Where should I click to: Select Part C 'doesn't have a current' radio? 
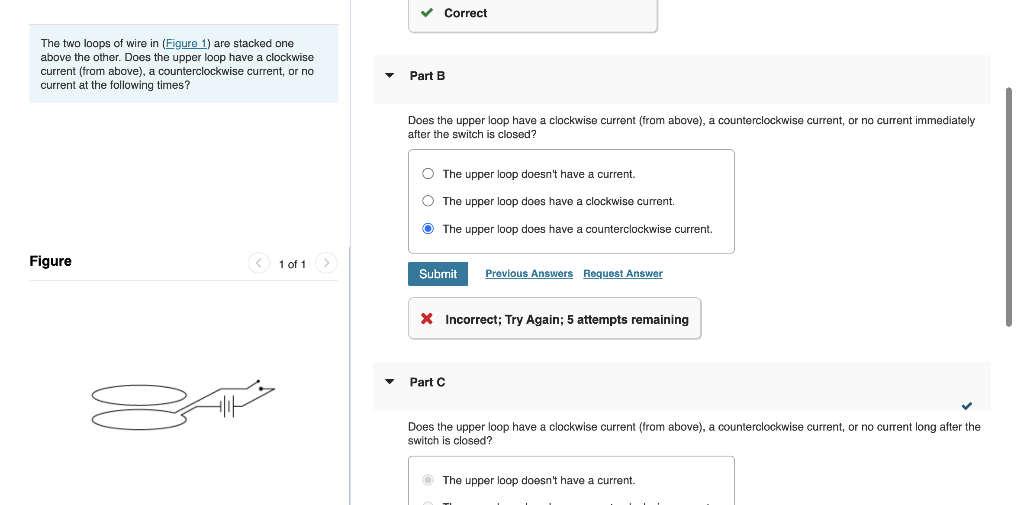click(428, 480)
